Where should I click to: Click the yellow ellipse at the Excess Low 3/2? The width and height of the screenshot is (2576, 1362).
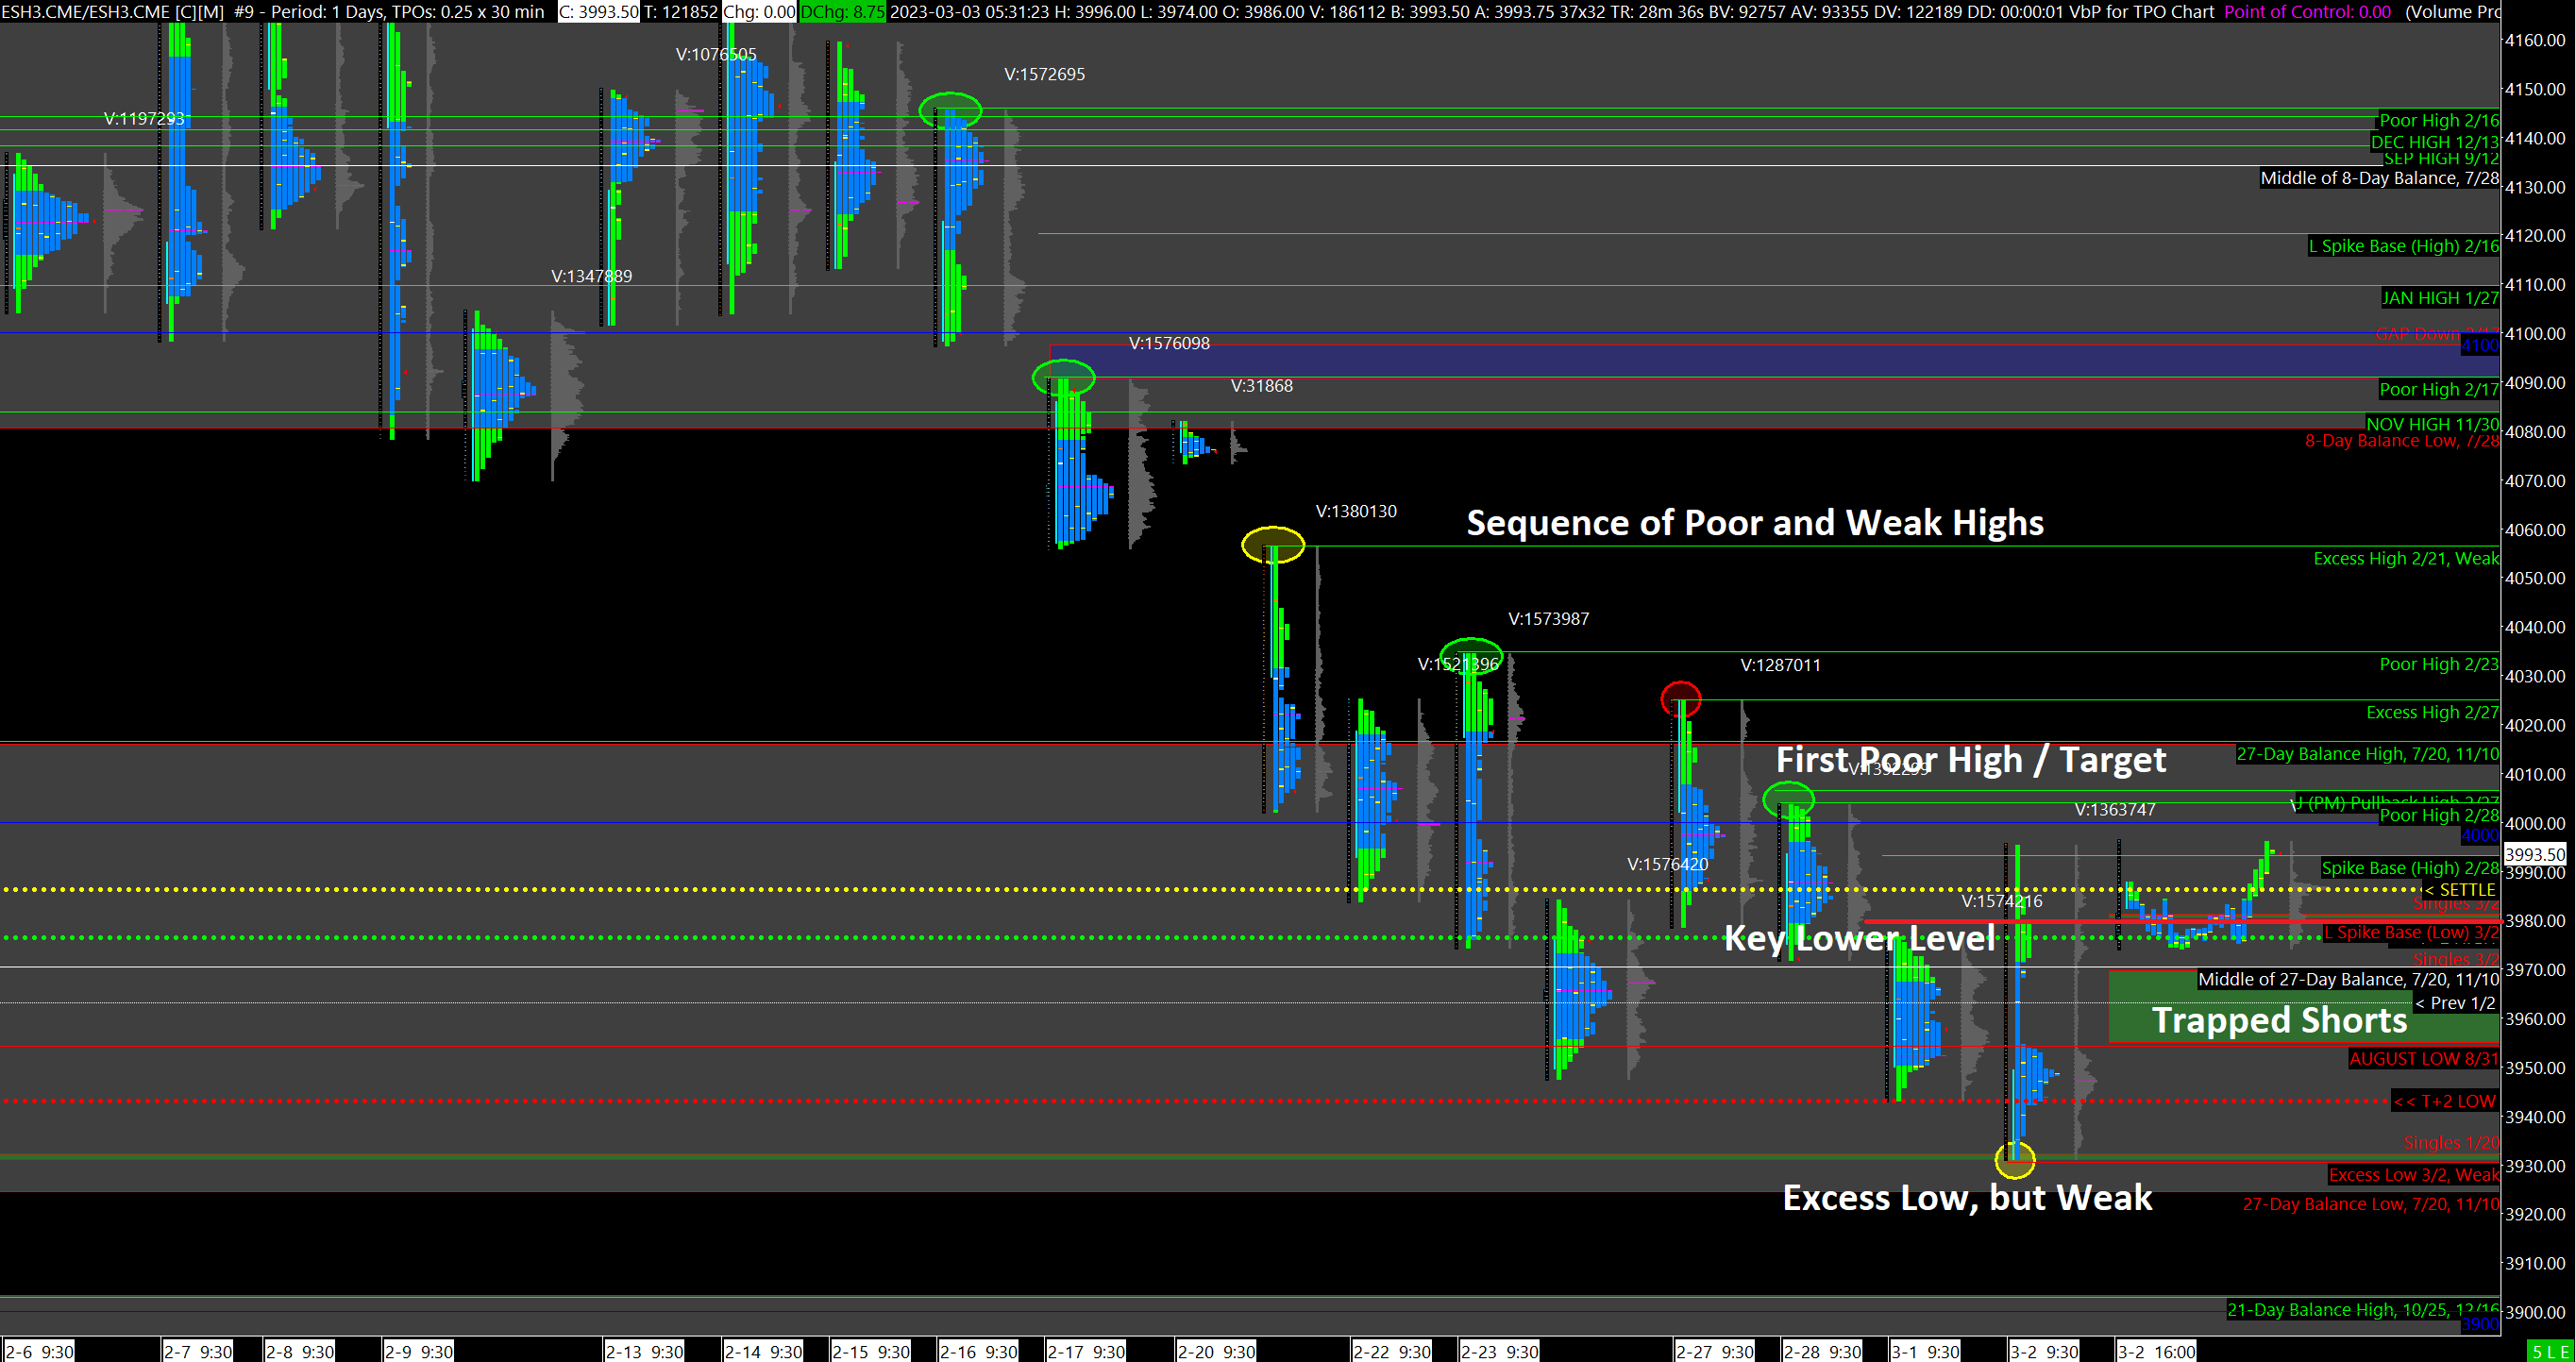point(2014,1160)
